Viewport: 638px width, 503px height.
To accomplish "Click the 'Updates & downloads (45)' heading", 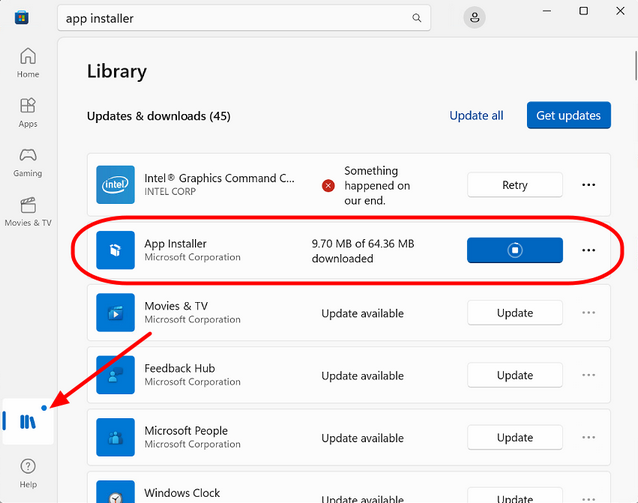I will click(x=159, y=116).
